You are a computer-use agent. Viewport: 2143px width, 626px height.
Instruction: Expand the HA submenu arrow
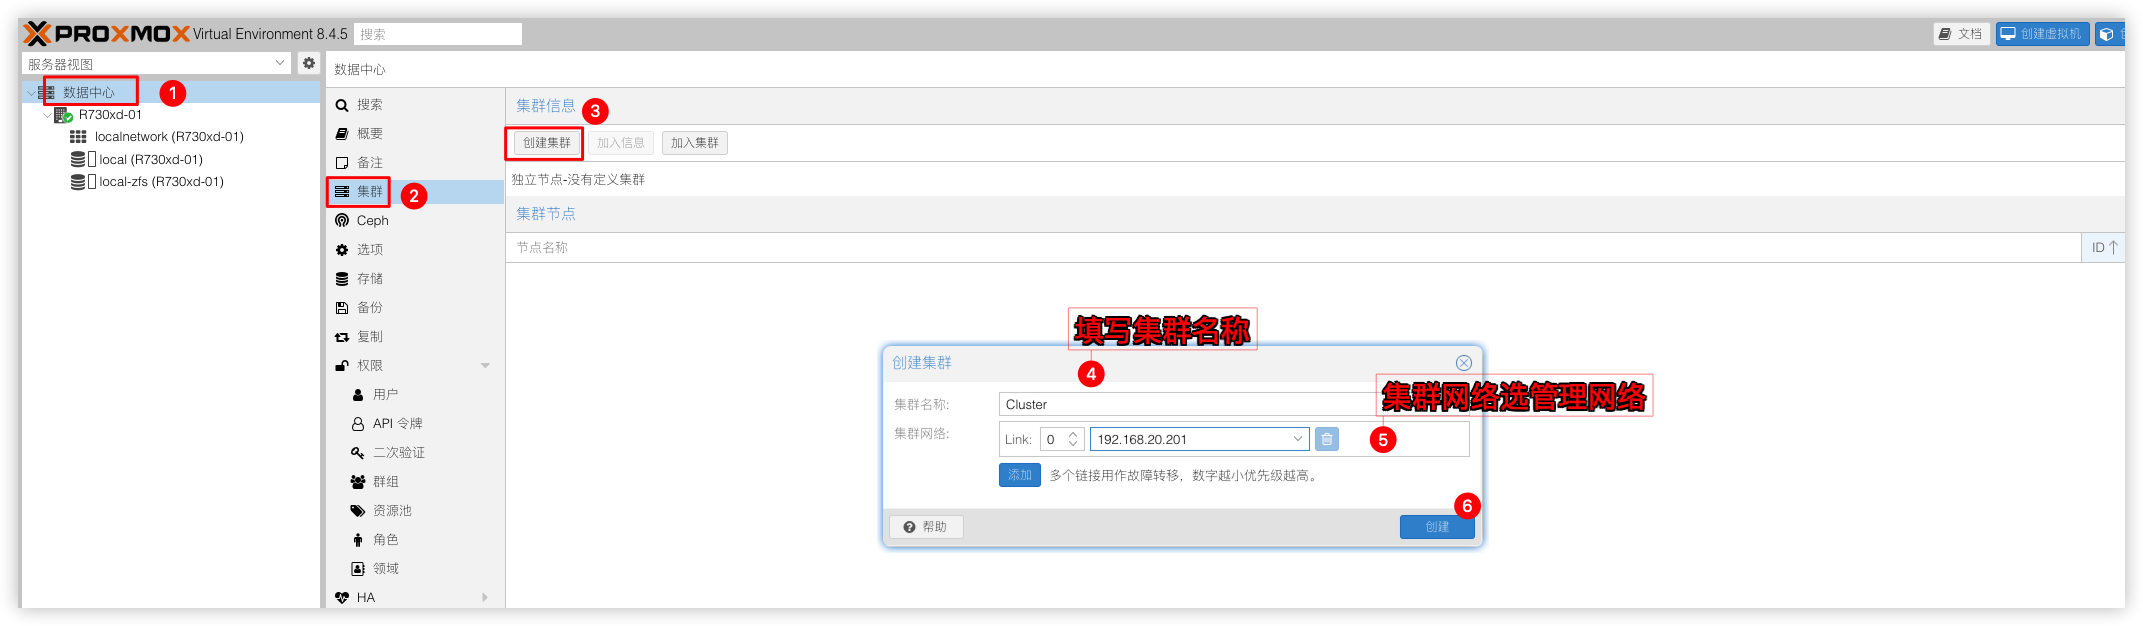485,598
